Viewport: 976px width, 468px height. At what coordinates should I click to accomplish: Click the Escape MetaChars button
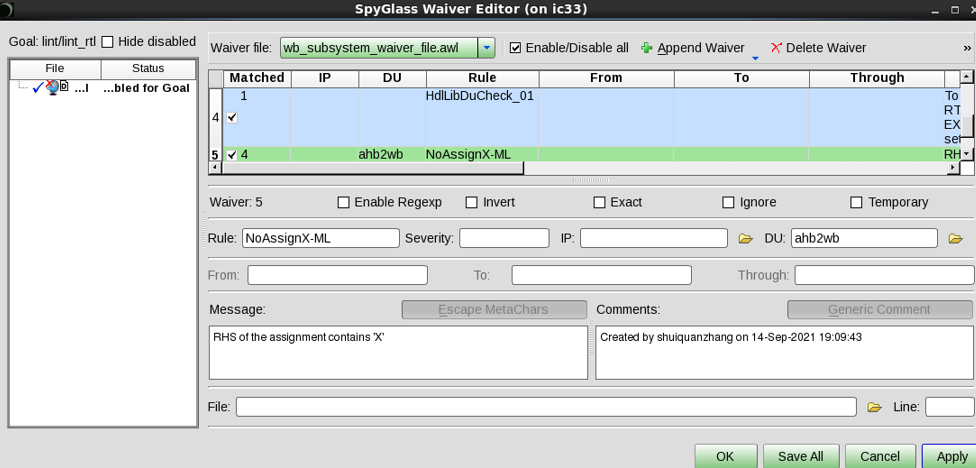pos(494,309)
